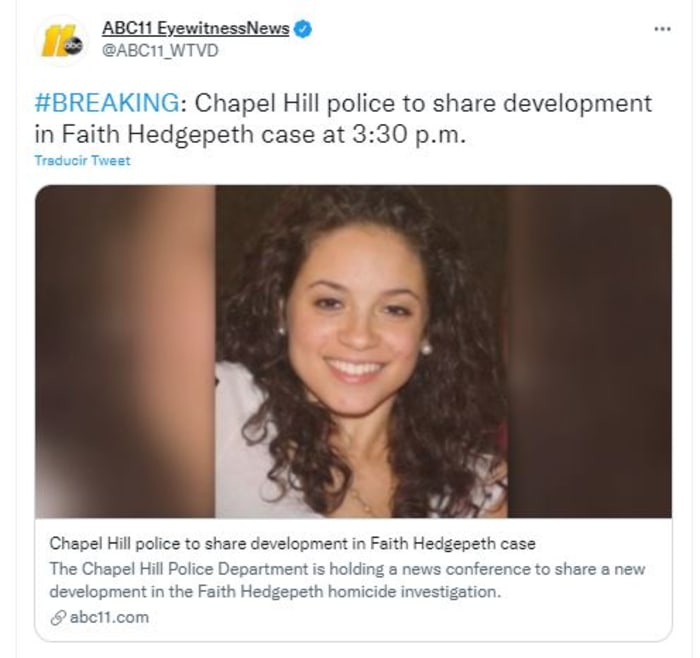Click Traducir Tweet to translate
The width and height of the screenshot is (700, 658).
click(x=83, y=161)
